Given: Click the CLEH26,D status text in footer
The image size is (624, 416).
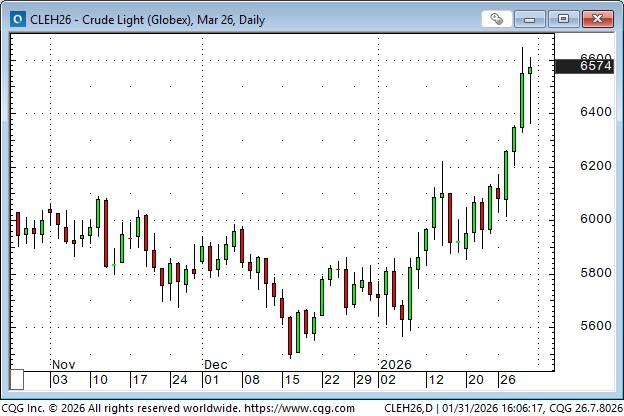Looking at the screenshot, I should pyautogui.click(x=413, y=408).
